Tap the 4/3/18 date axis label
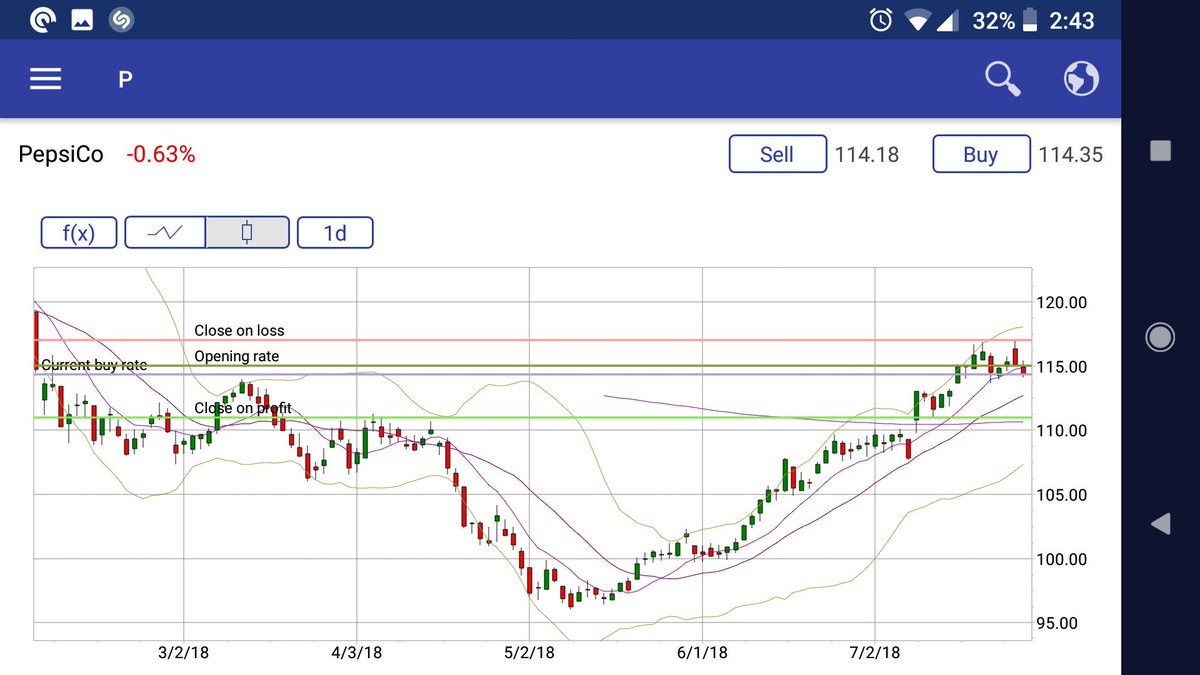The width and height of the screenshot is (1200, 675). pyautogui.click(x=357, y=653)
